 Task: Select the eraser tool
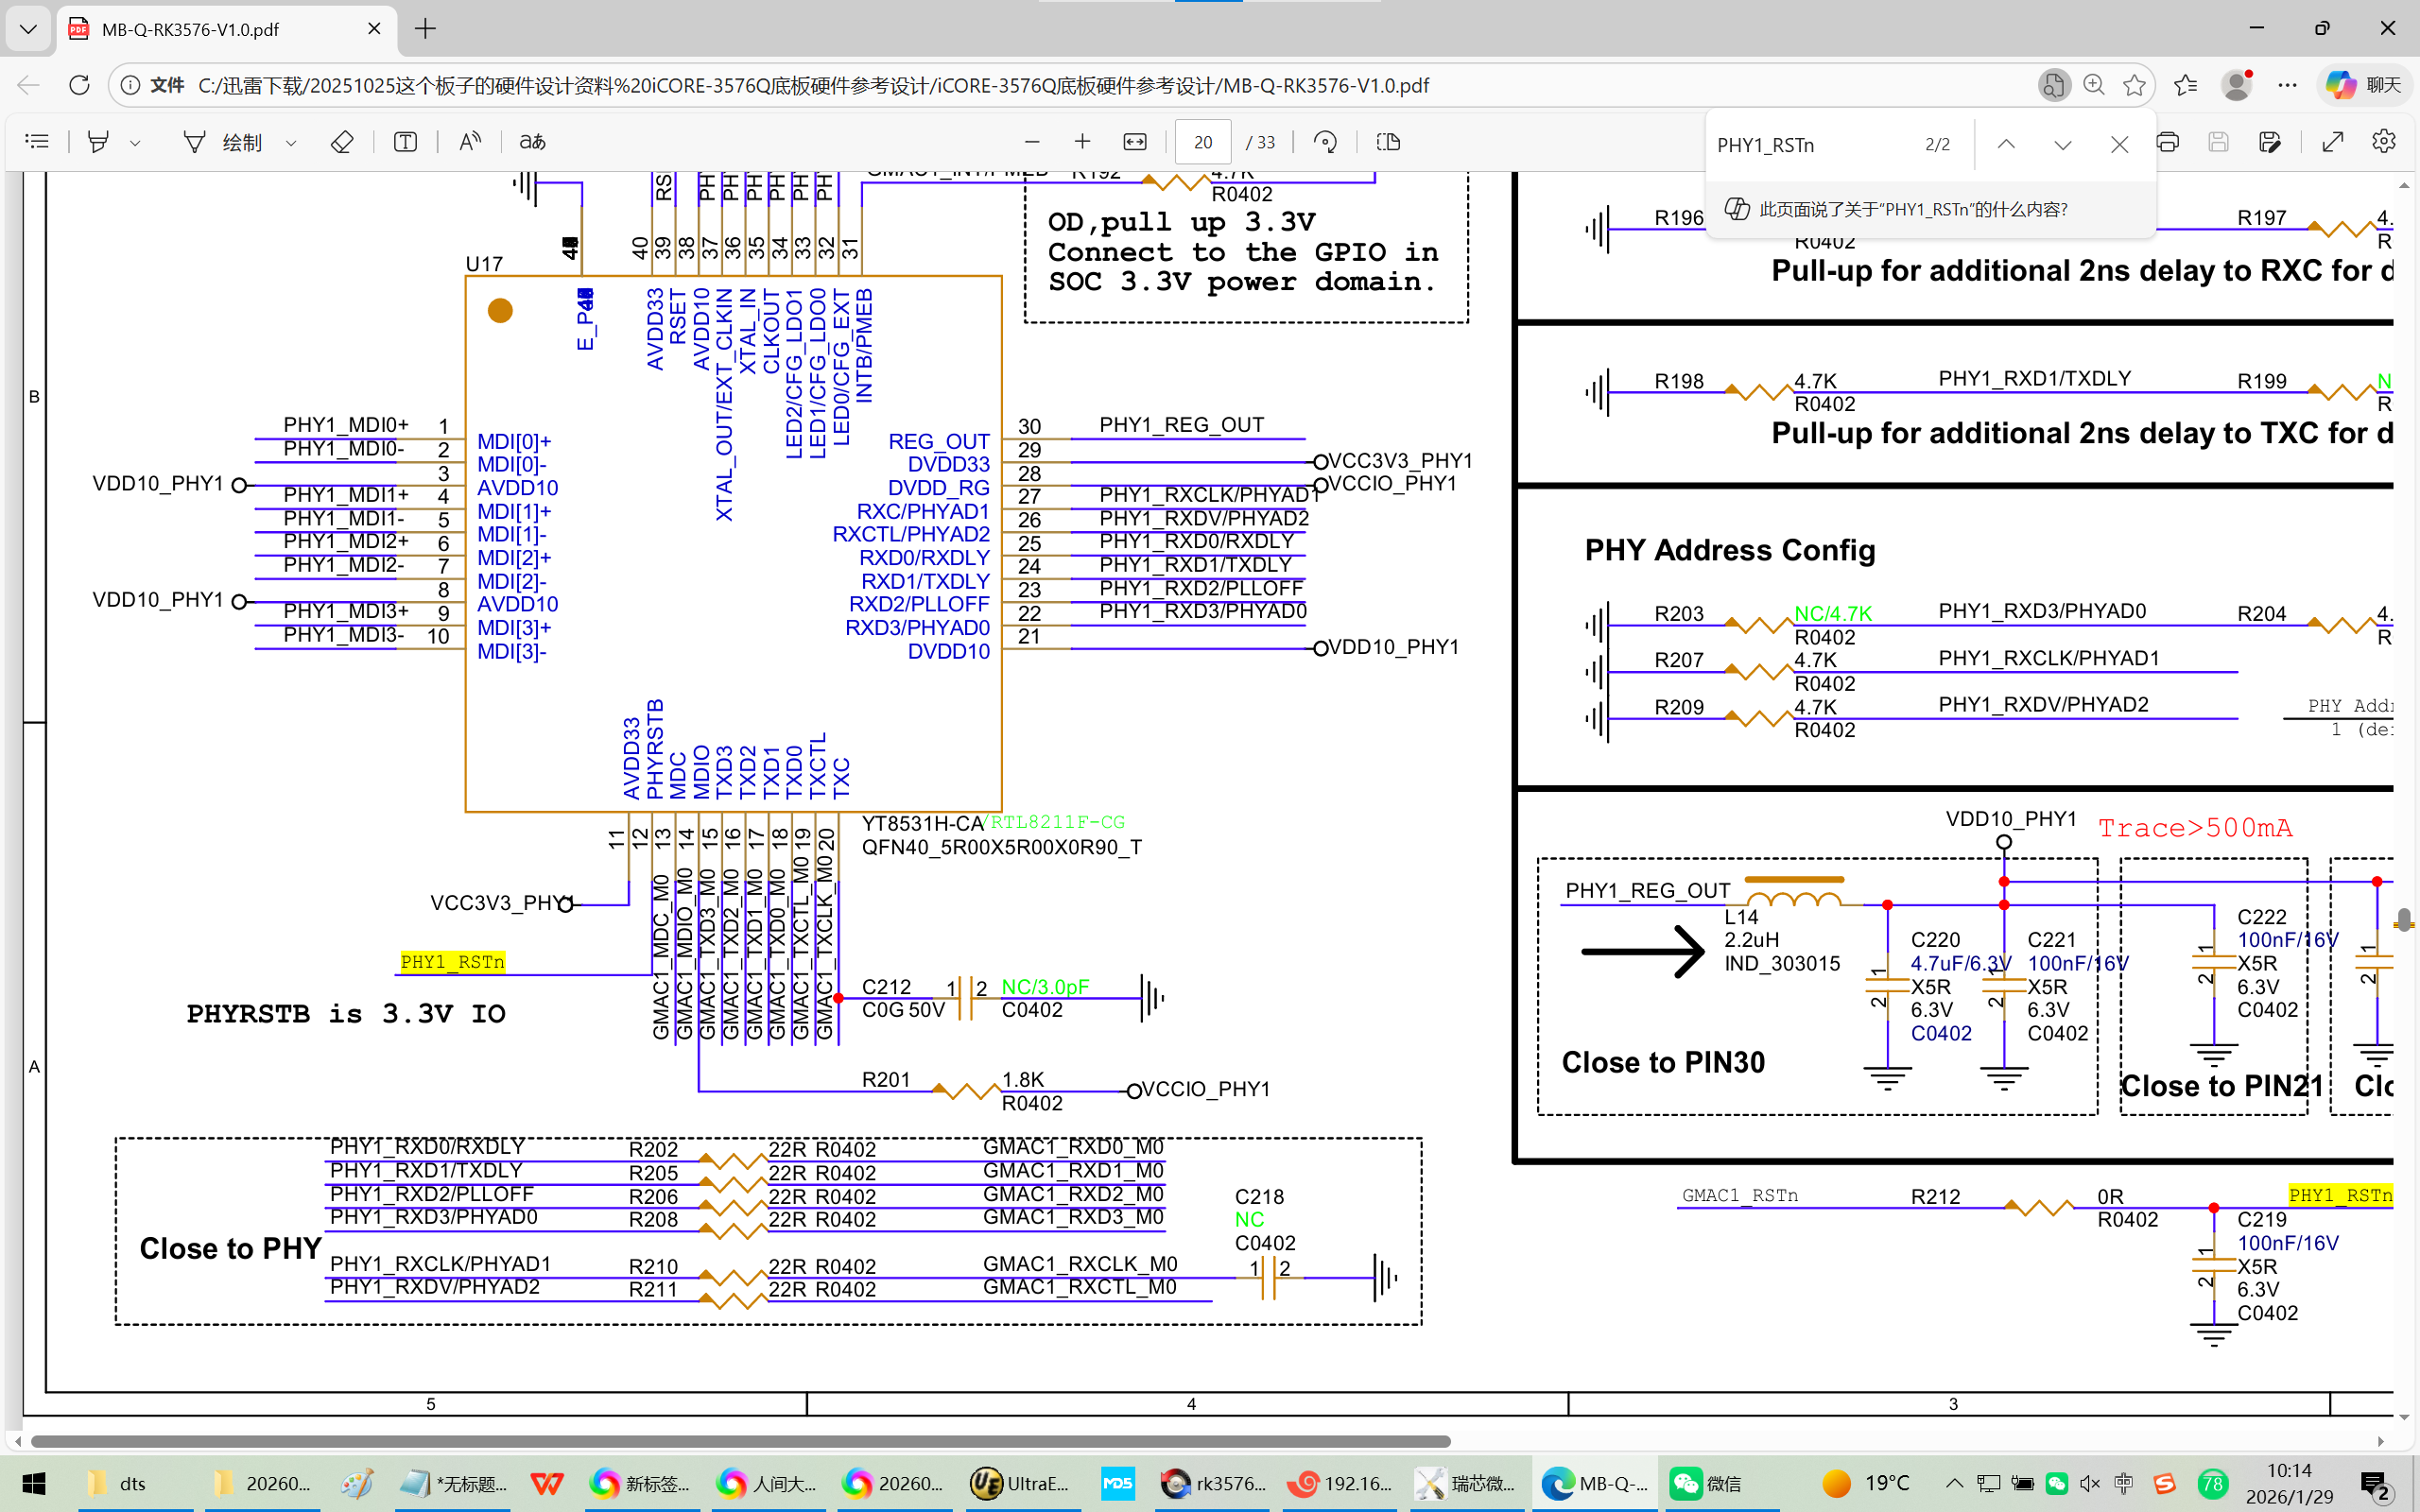341,142
